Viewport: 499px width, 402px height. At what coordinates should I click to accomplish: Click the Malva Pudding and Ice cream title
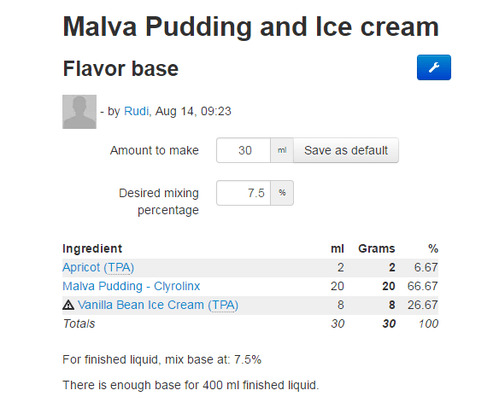251,27
